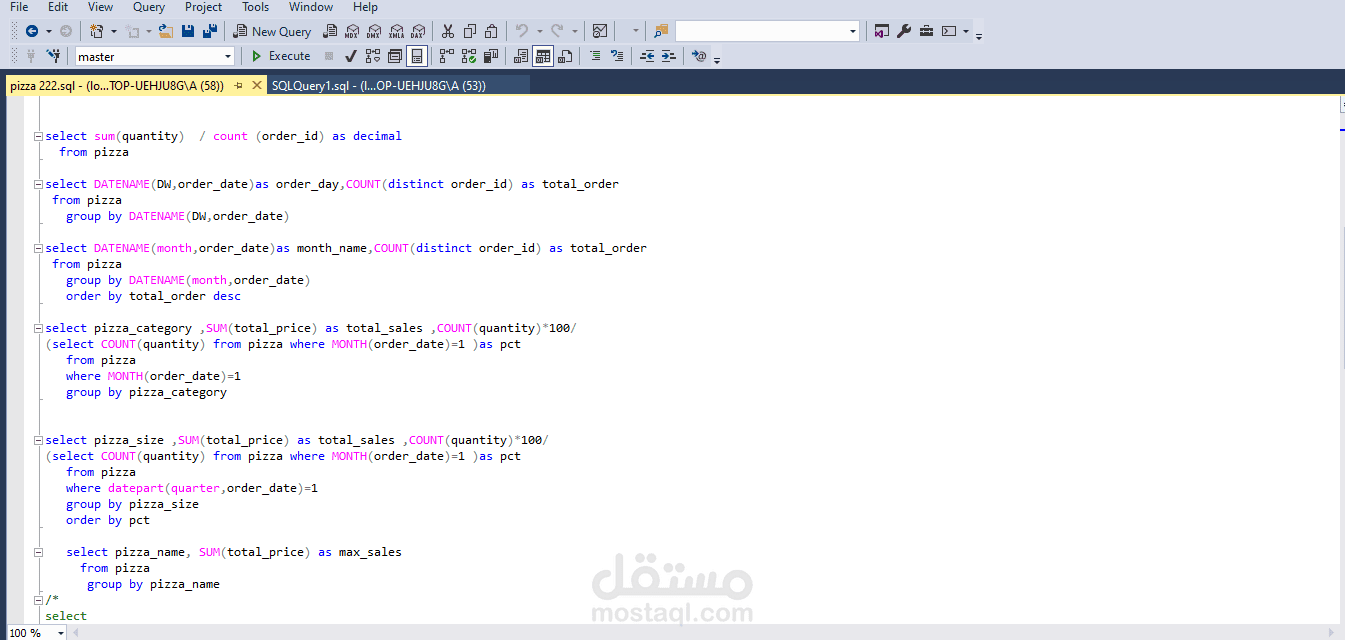This screenshot has width=1345, height=640.
Task: Click the Connect plug icon
Action: click(31, 56)
